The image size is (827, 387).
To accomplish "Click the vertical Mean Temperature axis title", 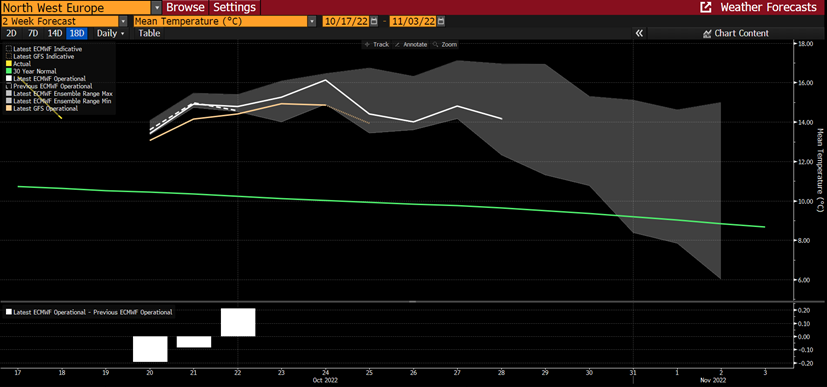I will (x=820, y=170).
